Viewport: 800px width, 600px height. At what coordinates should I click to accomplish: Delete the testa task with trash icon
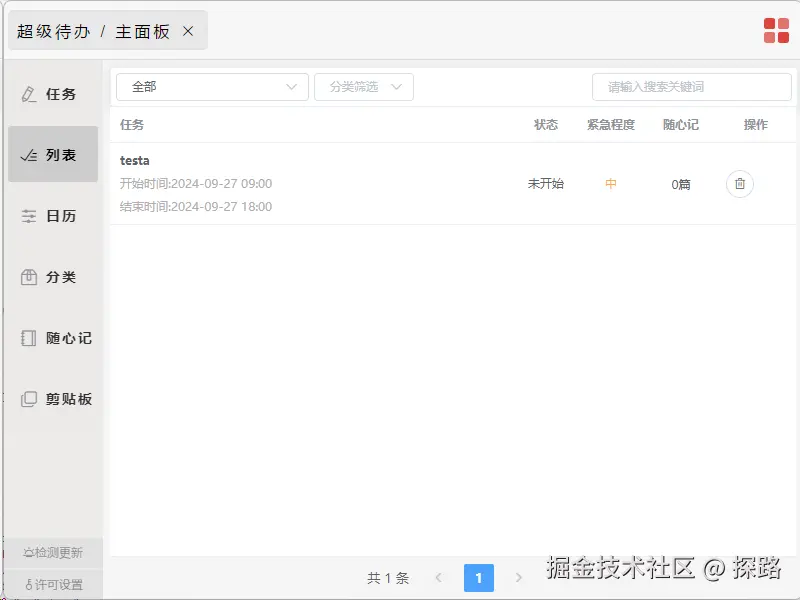740,184
